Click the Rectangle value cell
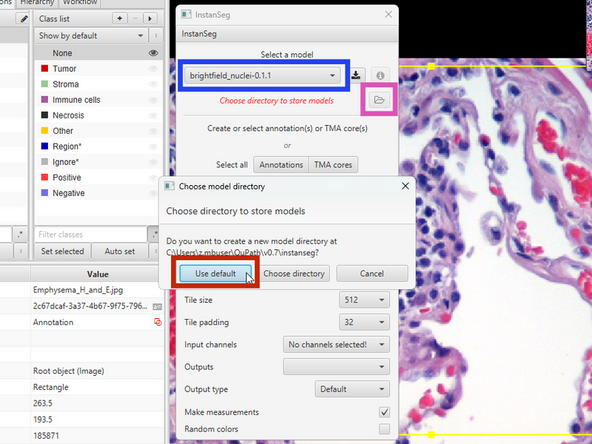The image size is (592, 444). pos(97,387)
